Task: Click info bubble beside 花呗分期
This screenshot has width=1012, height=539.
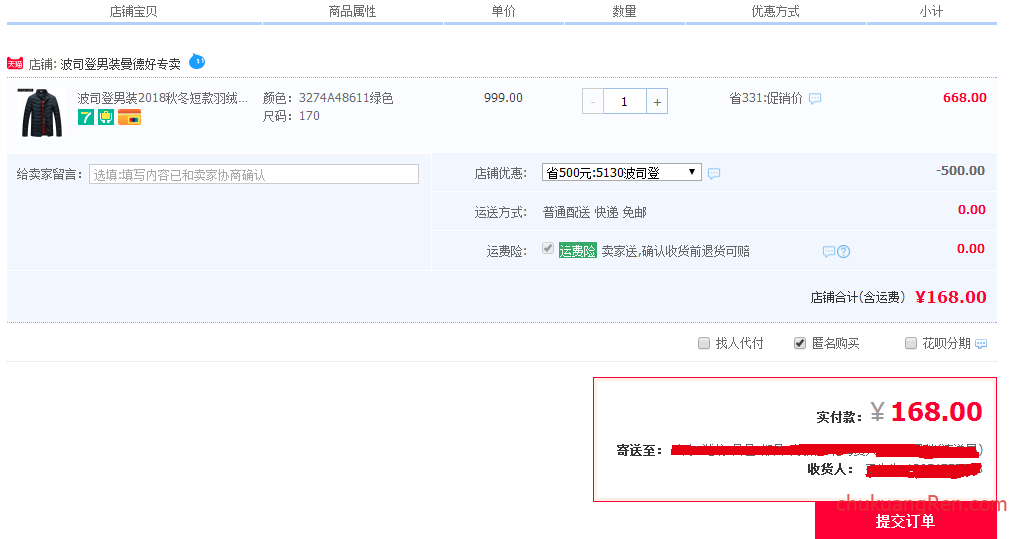Action: (x=981, y=344)
